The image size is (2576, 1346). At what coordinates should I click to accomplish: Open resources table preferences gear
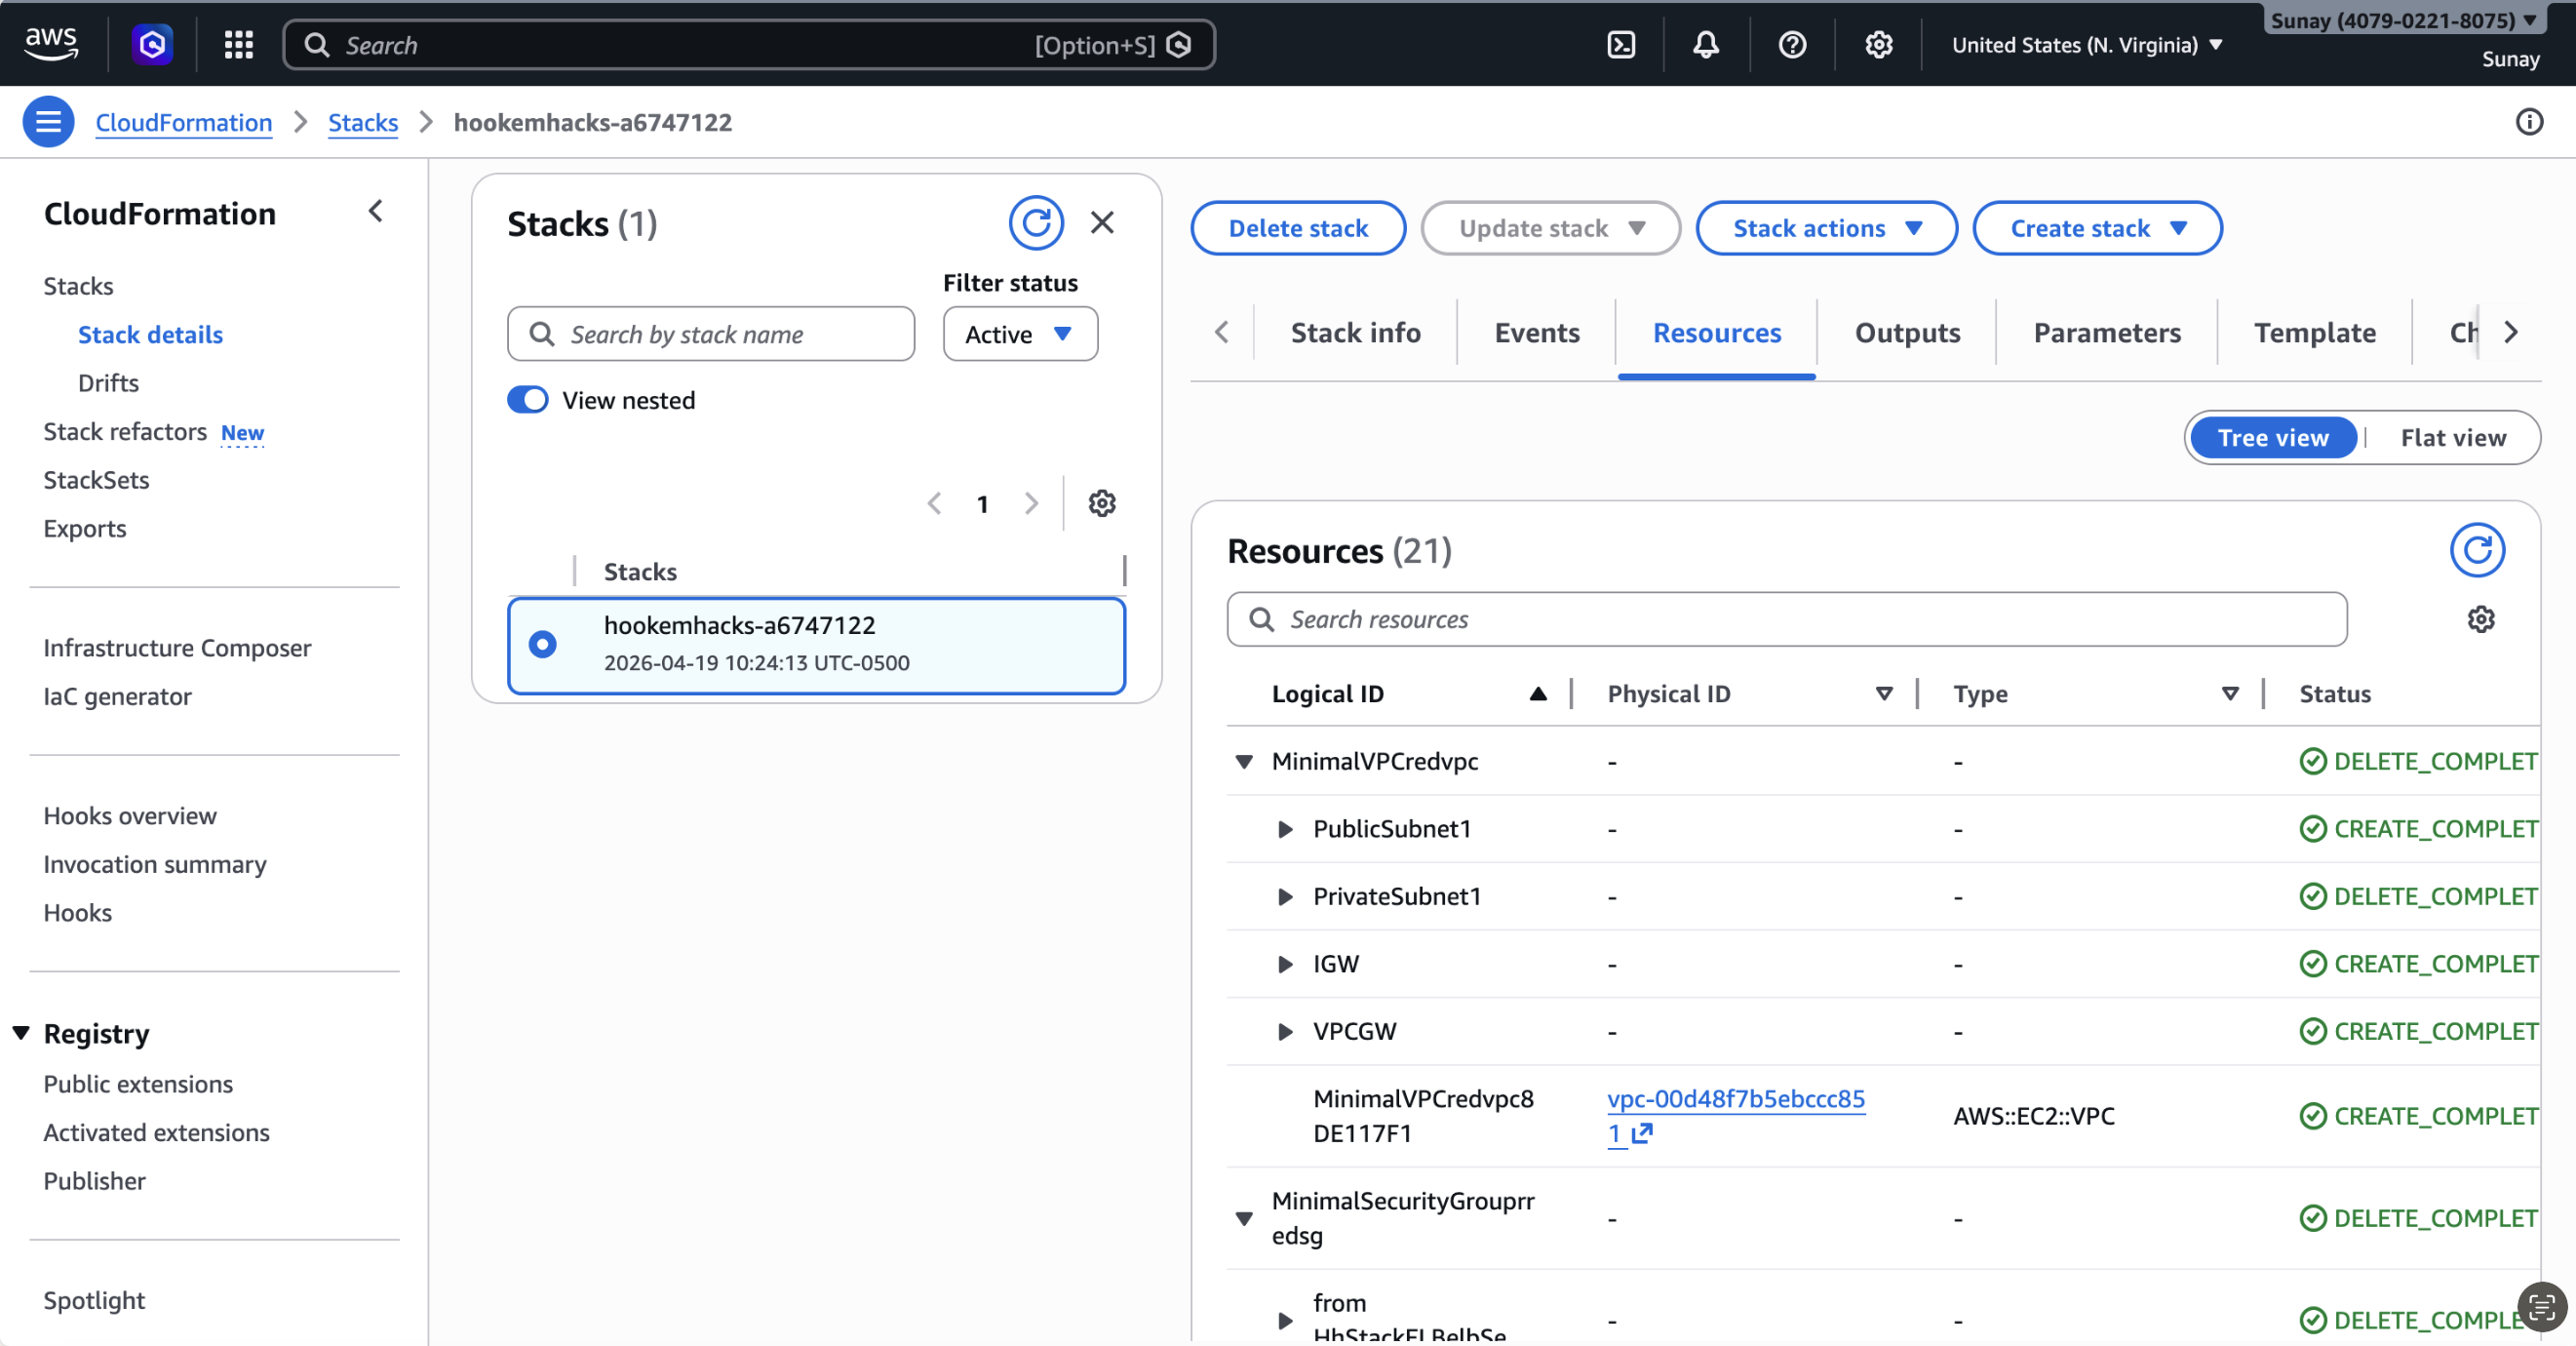pos(2480,620)
